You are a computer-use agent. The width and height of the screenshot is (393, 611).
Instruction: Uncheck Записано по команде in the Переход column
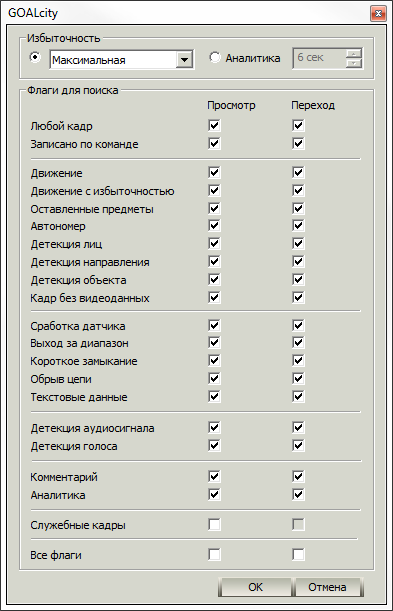(298, 143)
